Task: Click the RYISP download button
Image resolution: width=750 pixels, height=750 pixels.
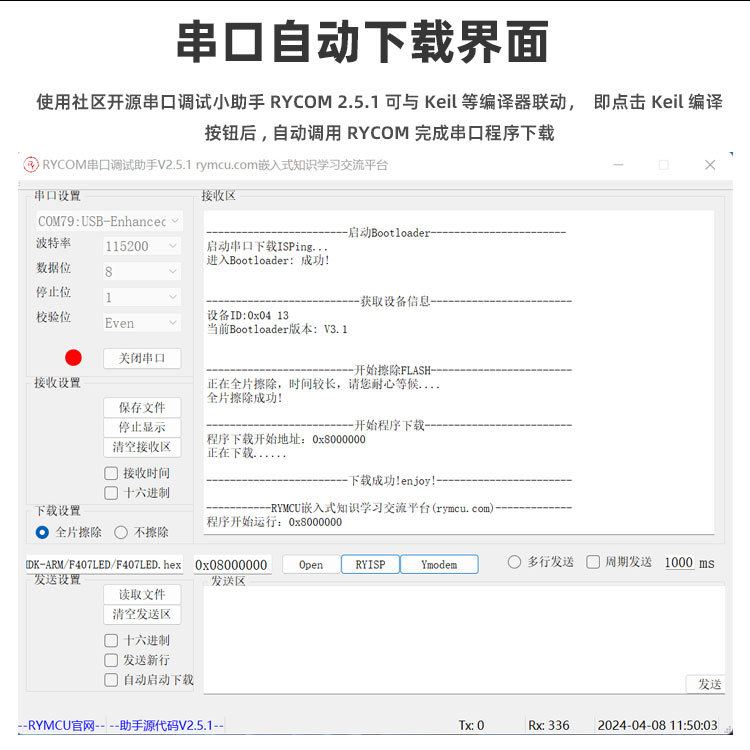Action: pos(370,565)
